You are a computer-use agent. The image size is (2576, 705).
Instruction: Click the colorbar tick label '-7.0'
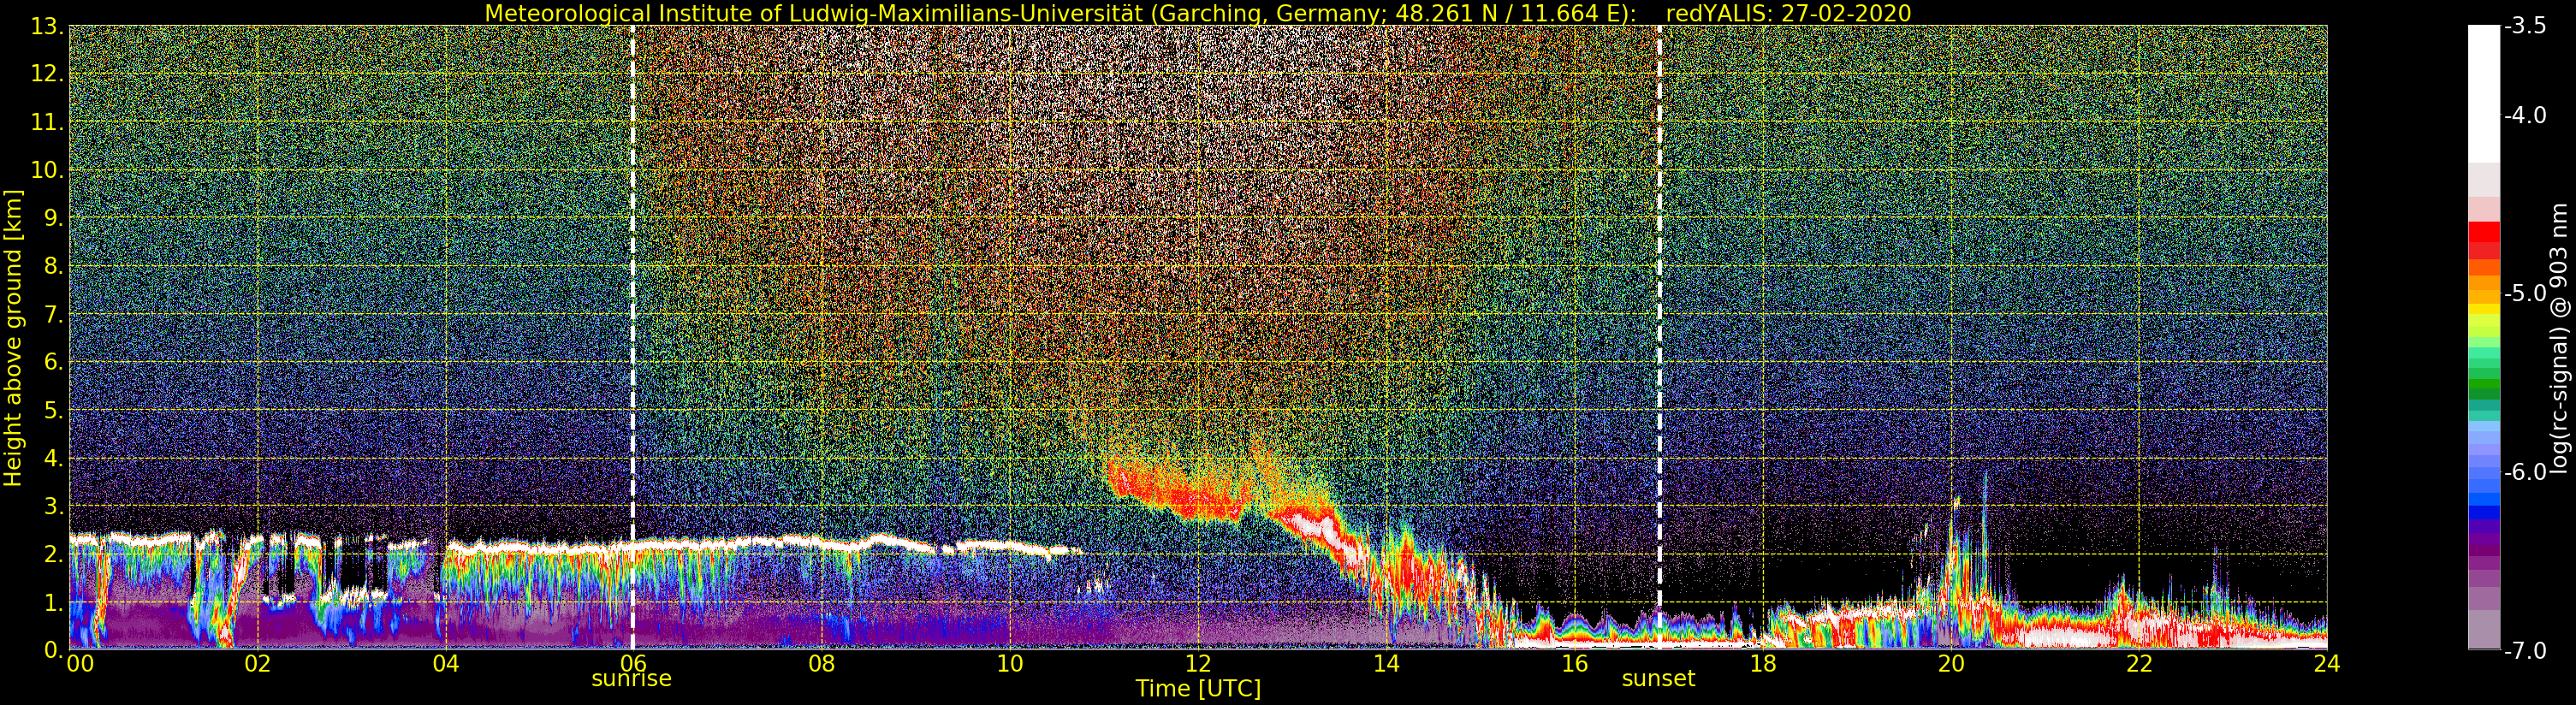[2525, 650]
